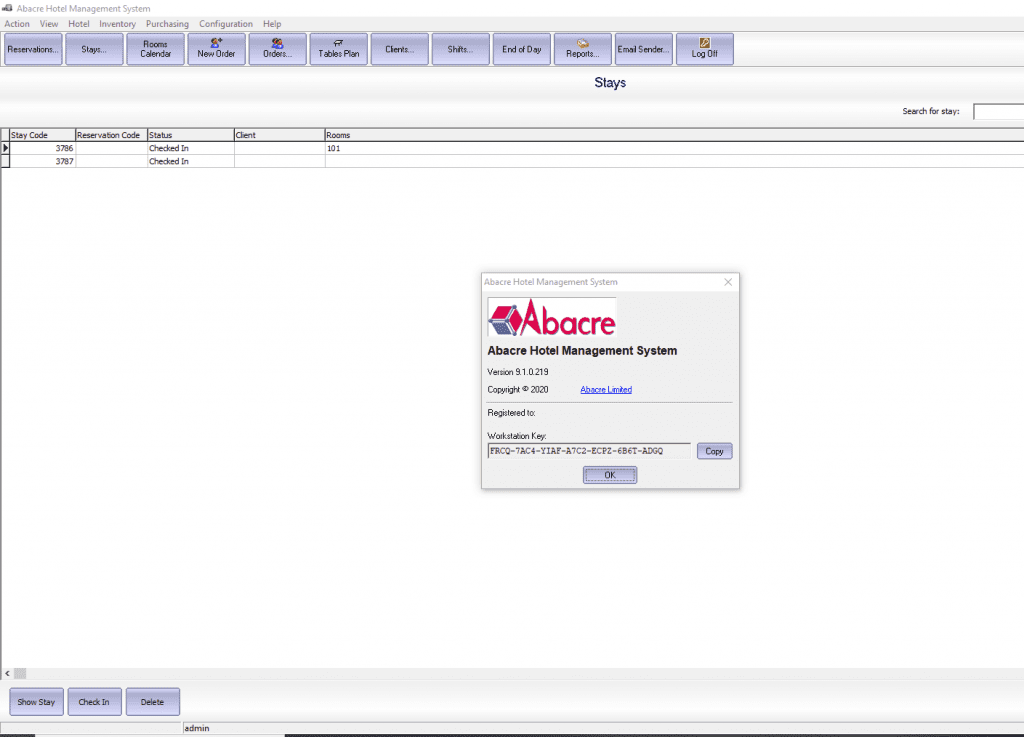Create a New Order
Image resolution: width=1024 pixels, height=737 pixels.
tap(216, 48)
